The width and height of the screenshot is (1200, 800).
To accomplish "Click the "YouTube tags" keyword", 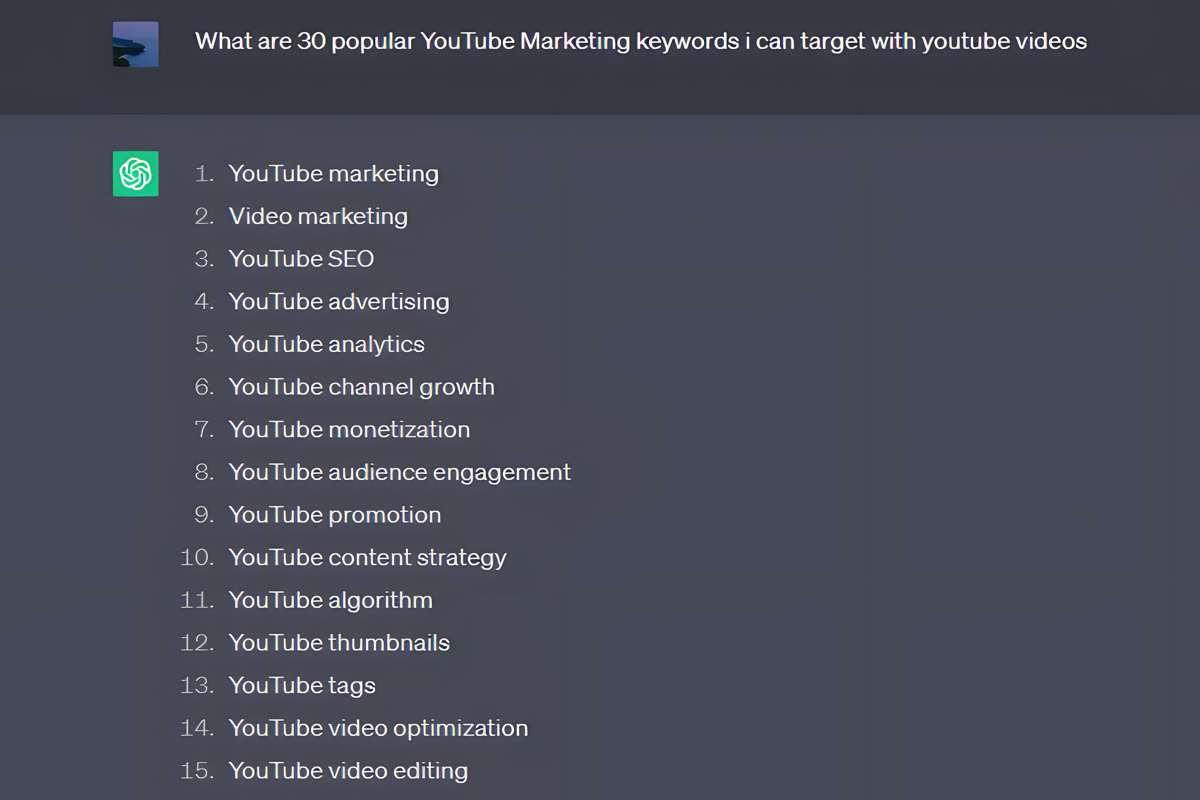I will [x=302, y=686].
